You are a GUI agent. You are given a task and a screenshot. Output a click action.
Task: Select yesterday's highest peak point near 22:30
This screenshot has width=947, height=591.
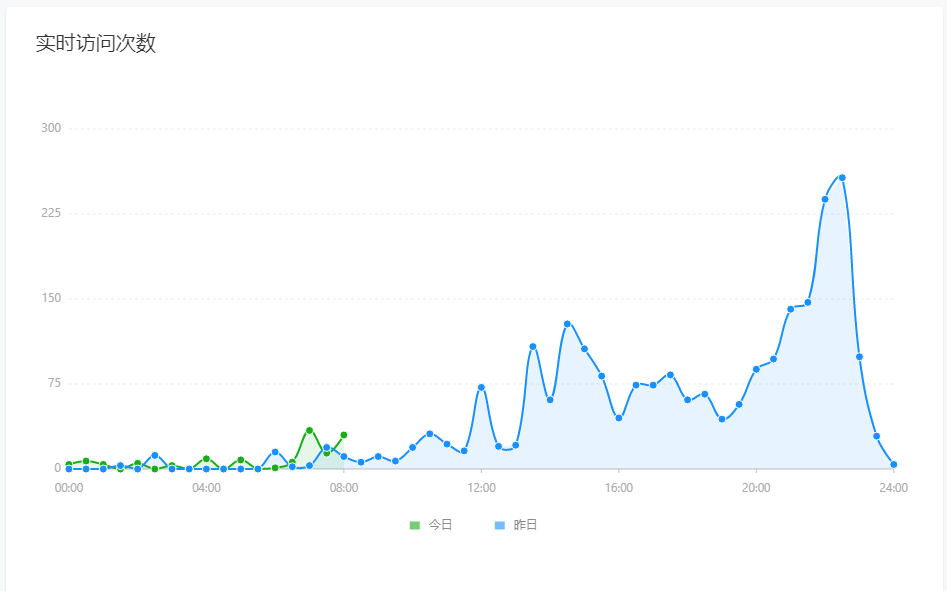842,178
